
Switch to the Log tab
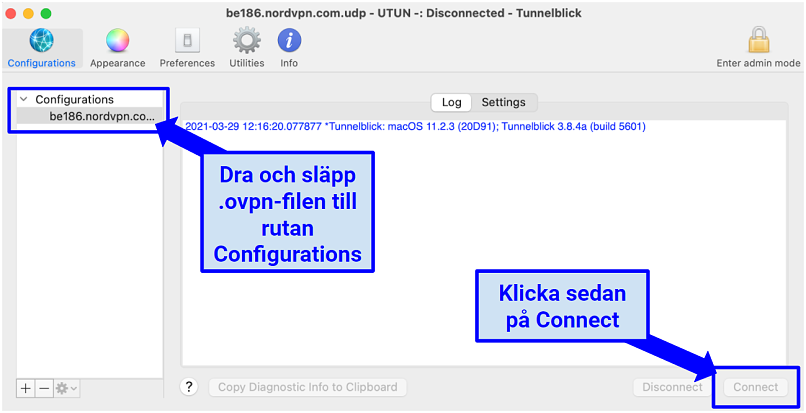click(451, 102)
